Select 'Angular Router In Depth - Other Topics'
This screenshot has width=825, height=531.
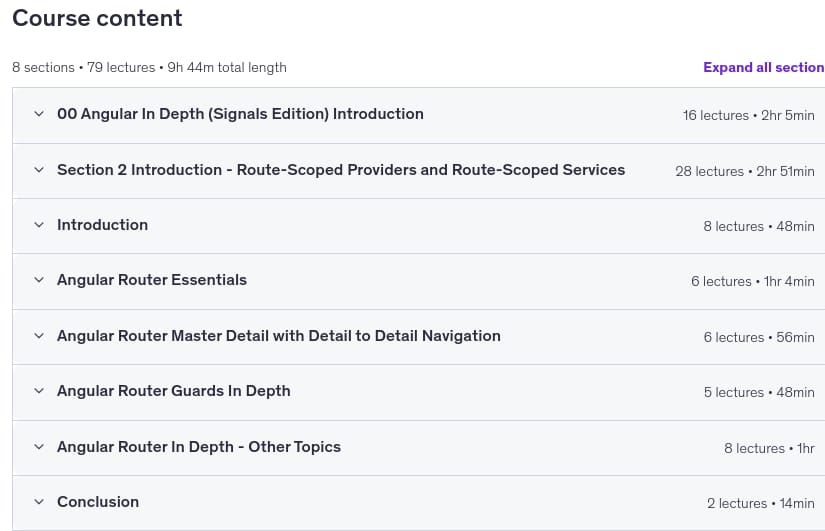(x=199, y=447)
